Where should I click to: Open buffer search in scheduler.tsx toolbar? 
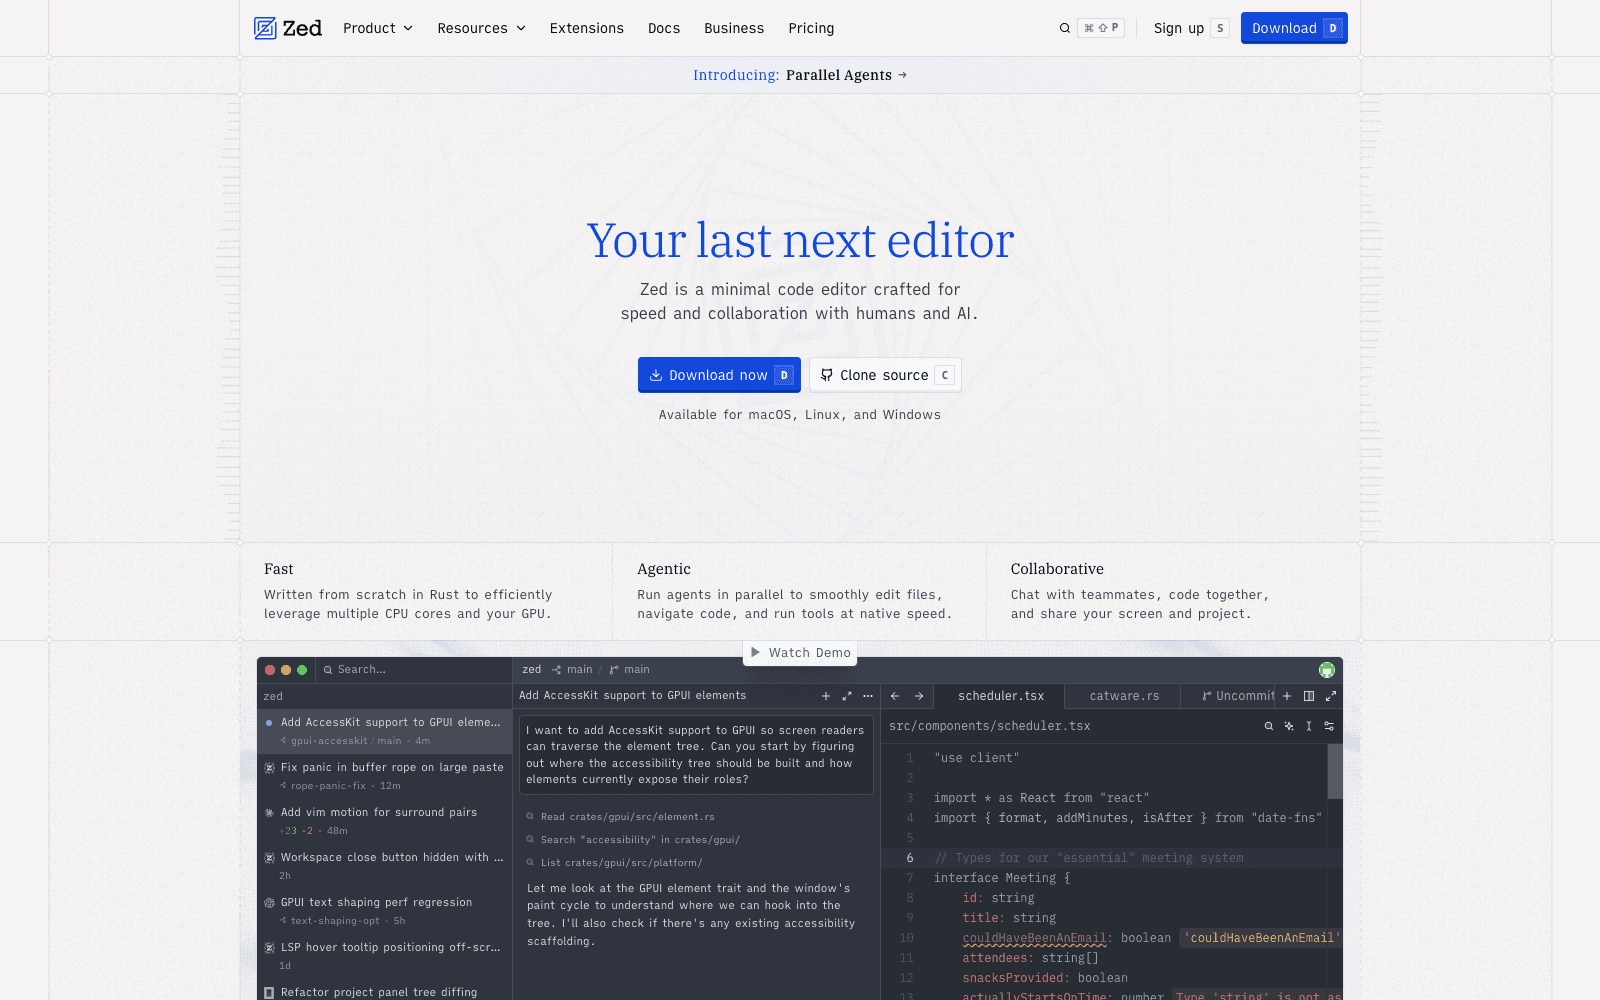pos(1269,726)
